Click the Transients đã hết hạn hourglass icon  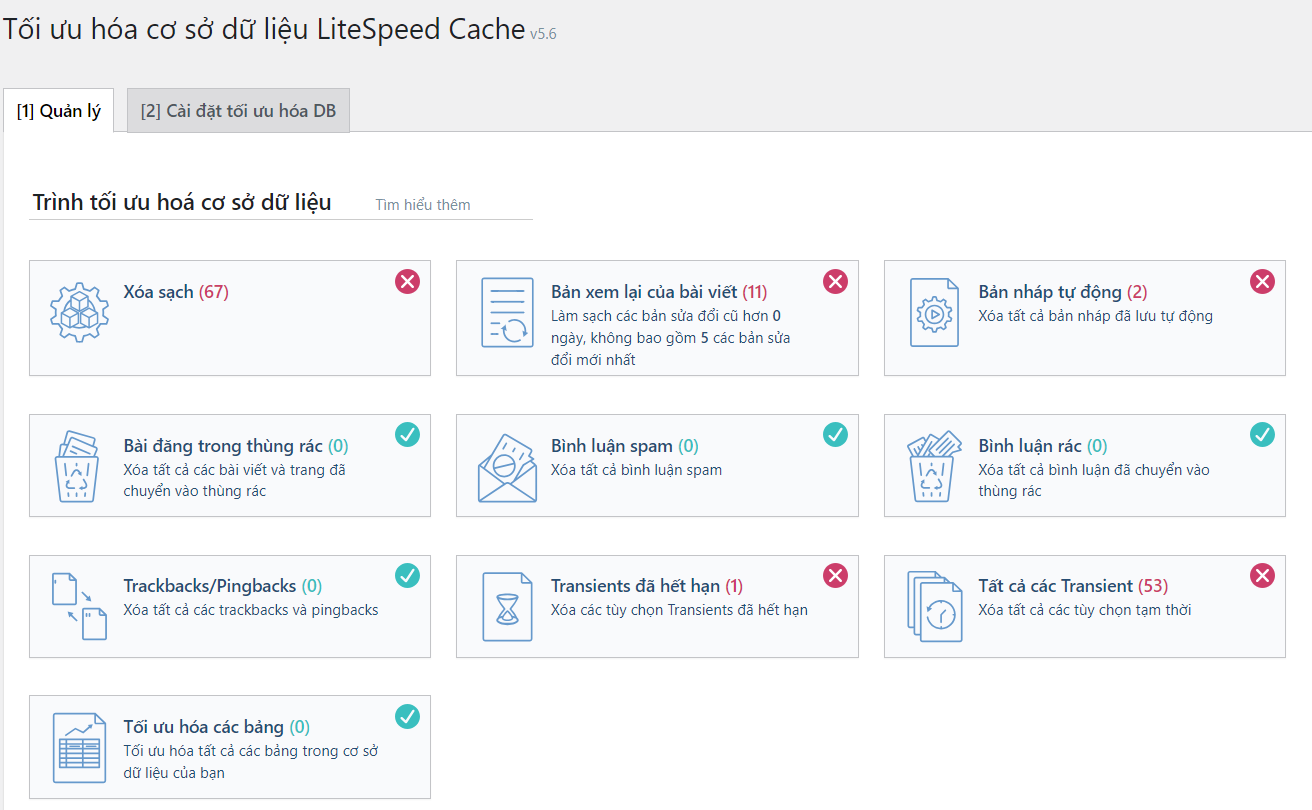pyautogui.click(x=508, y=607)
